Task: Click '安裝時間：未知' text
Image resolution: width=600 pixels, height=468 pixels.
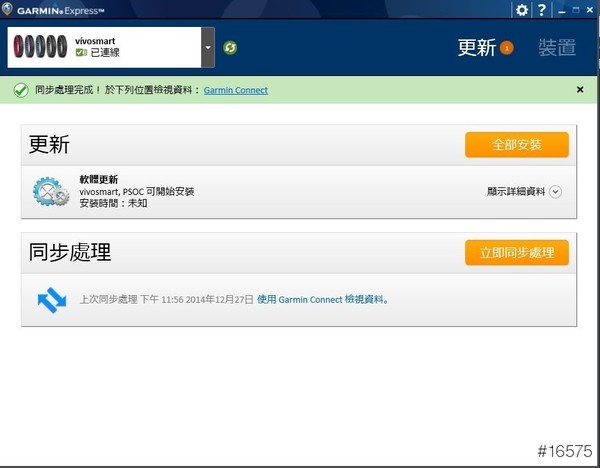Action: click(x=113, y=203)
